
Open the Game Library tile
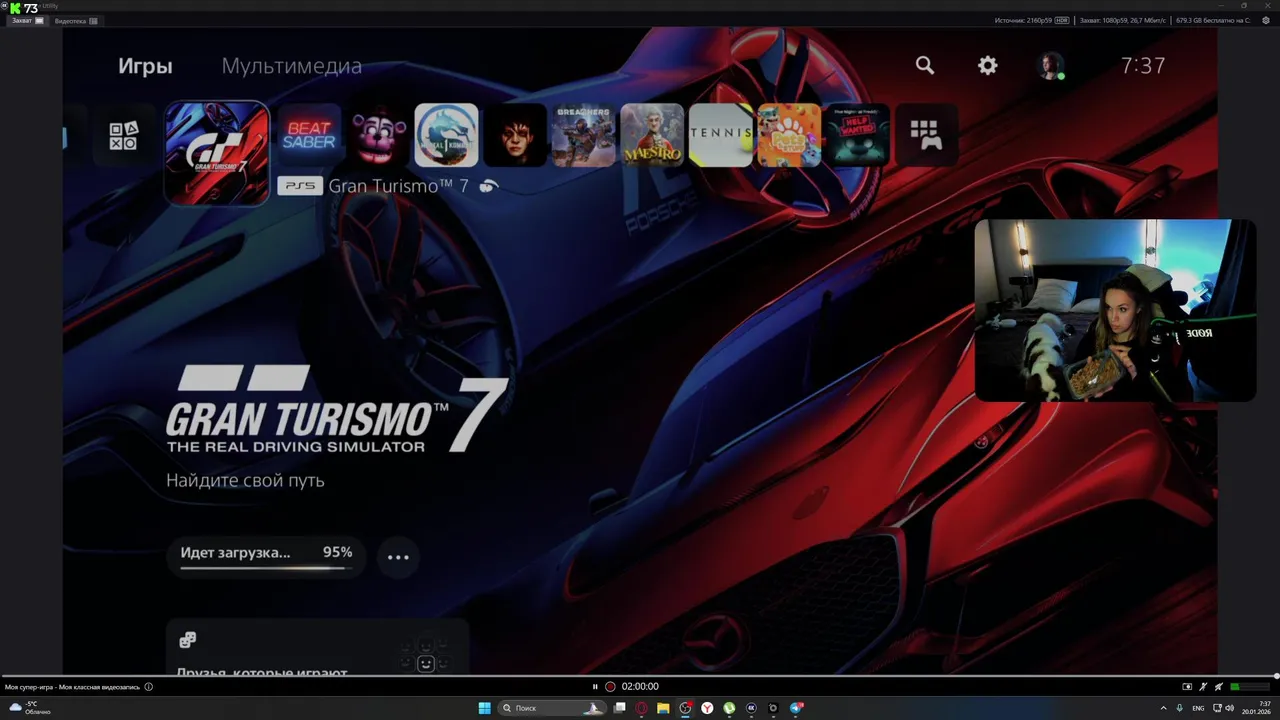pyautogui.click(x=926, y=135)
